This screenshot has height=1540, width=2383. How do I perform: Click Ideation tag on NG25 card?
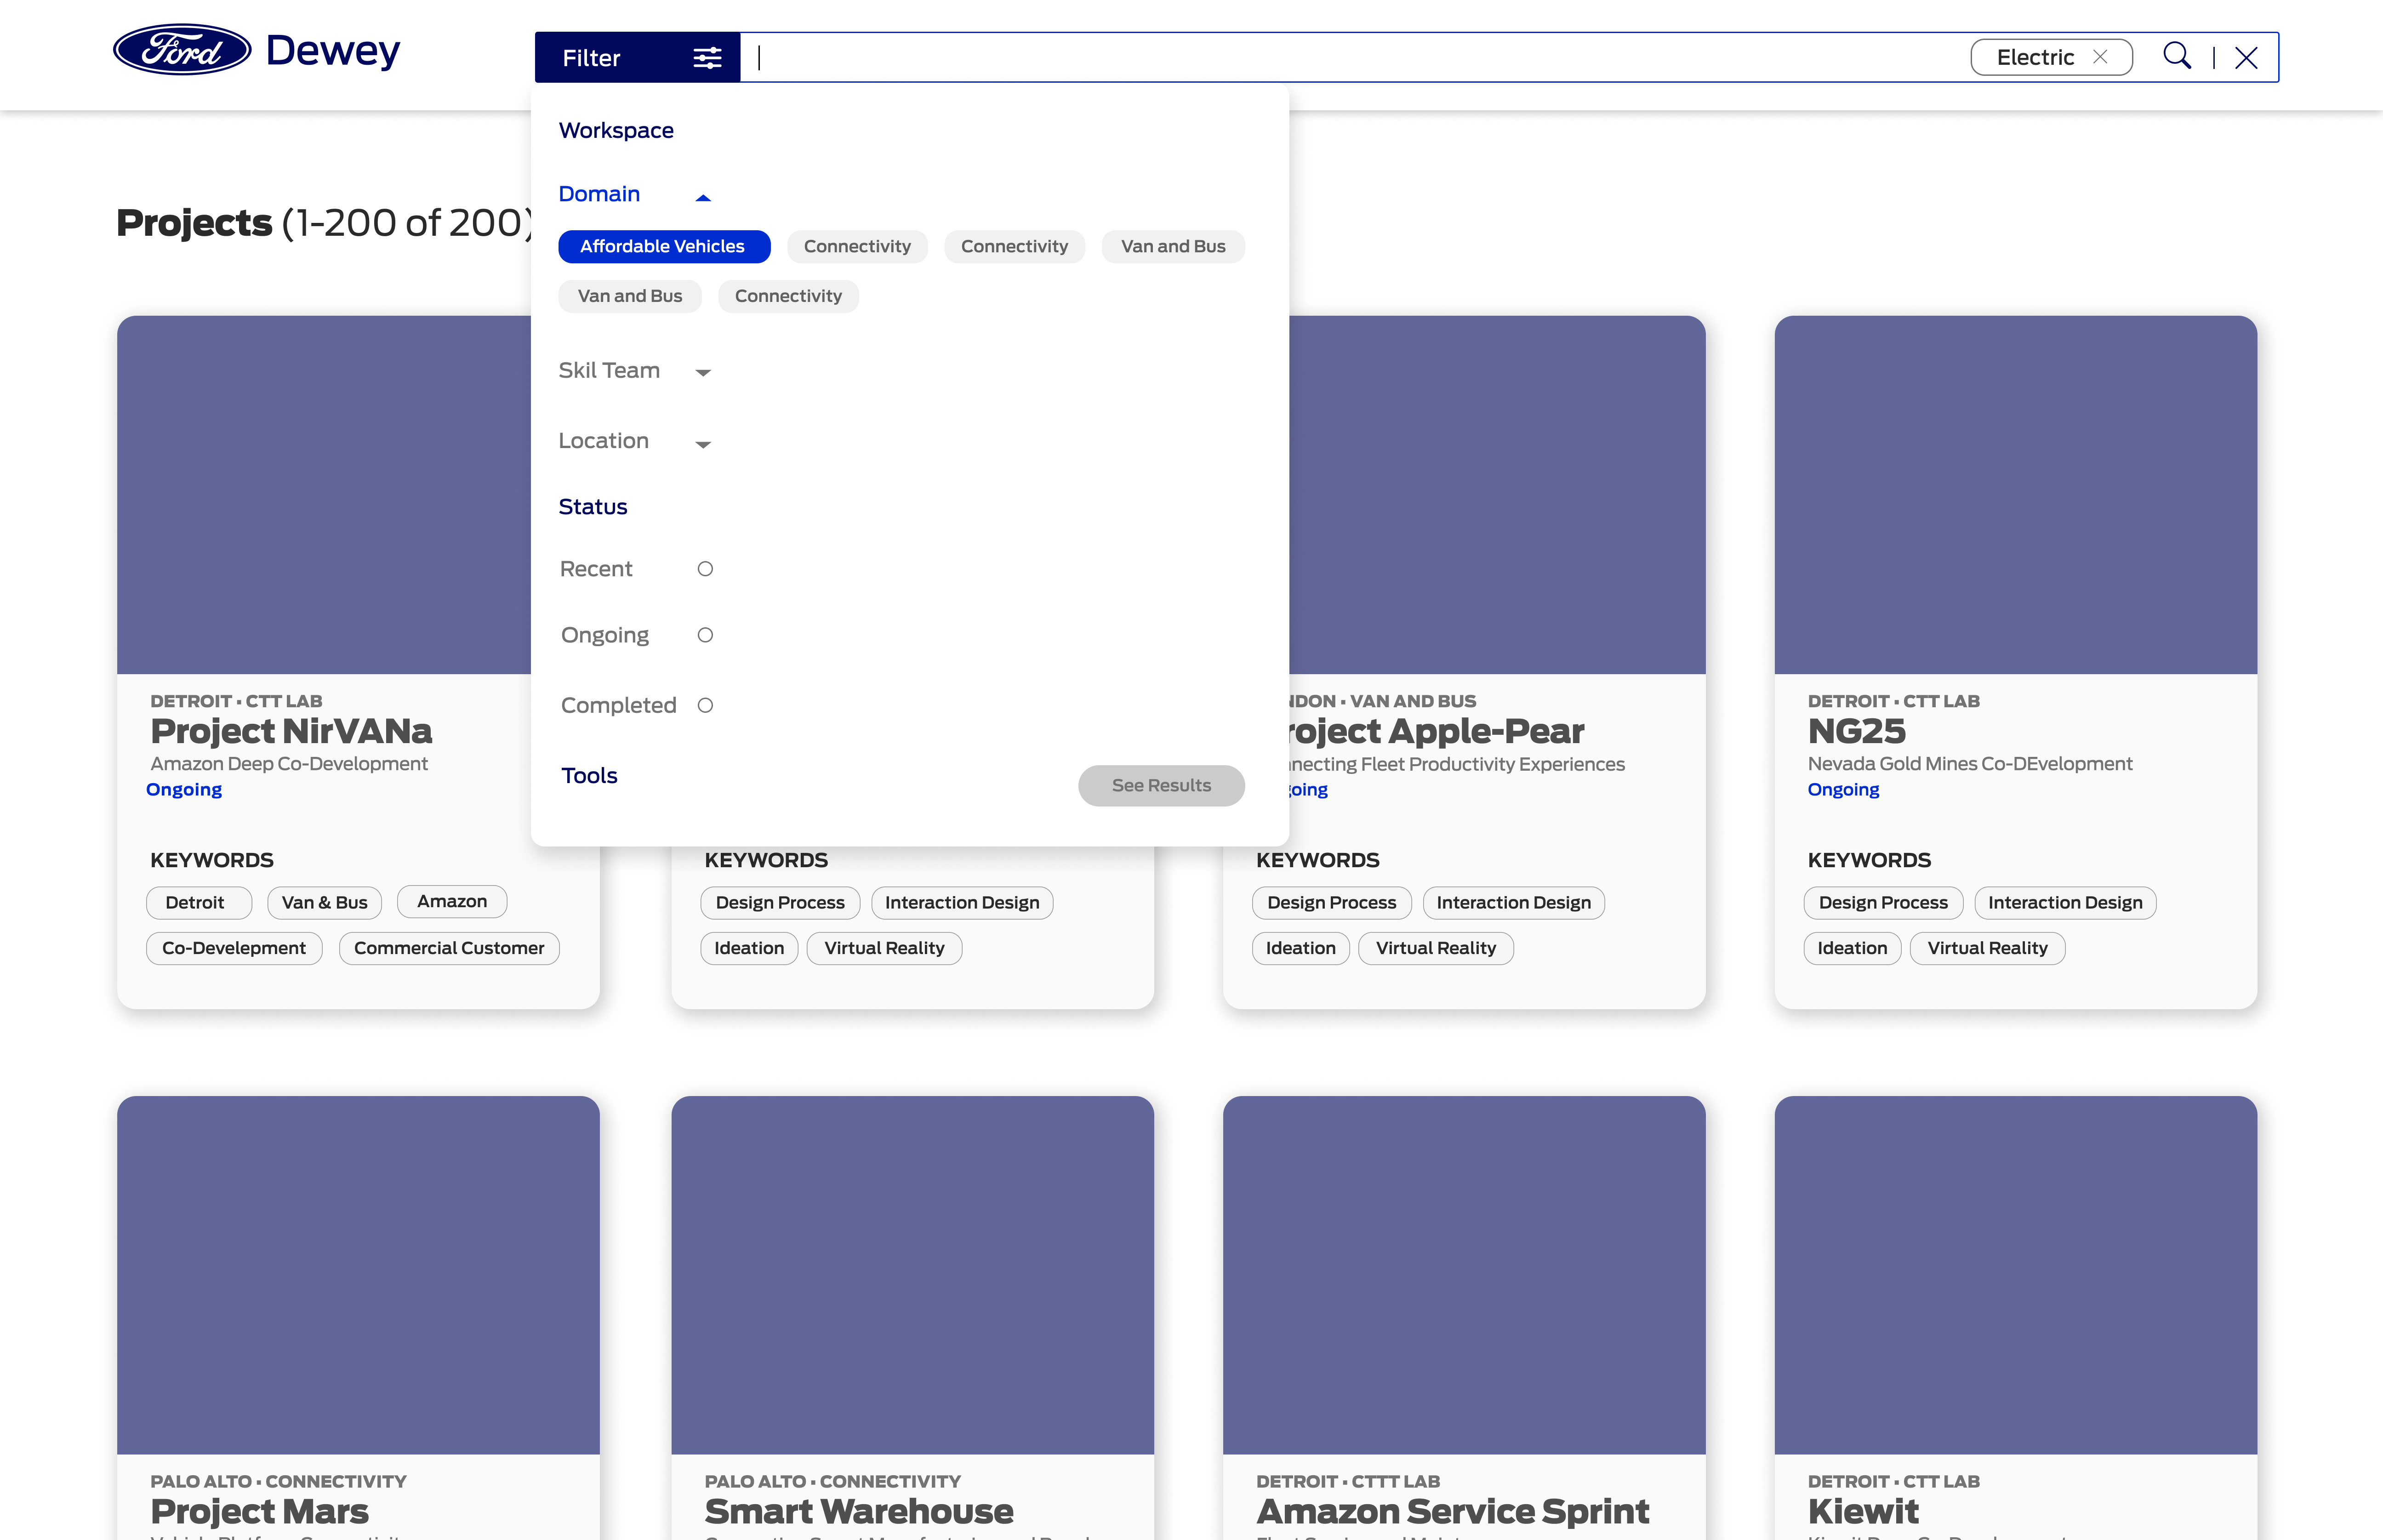tap(1852, 949)
